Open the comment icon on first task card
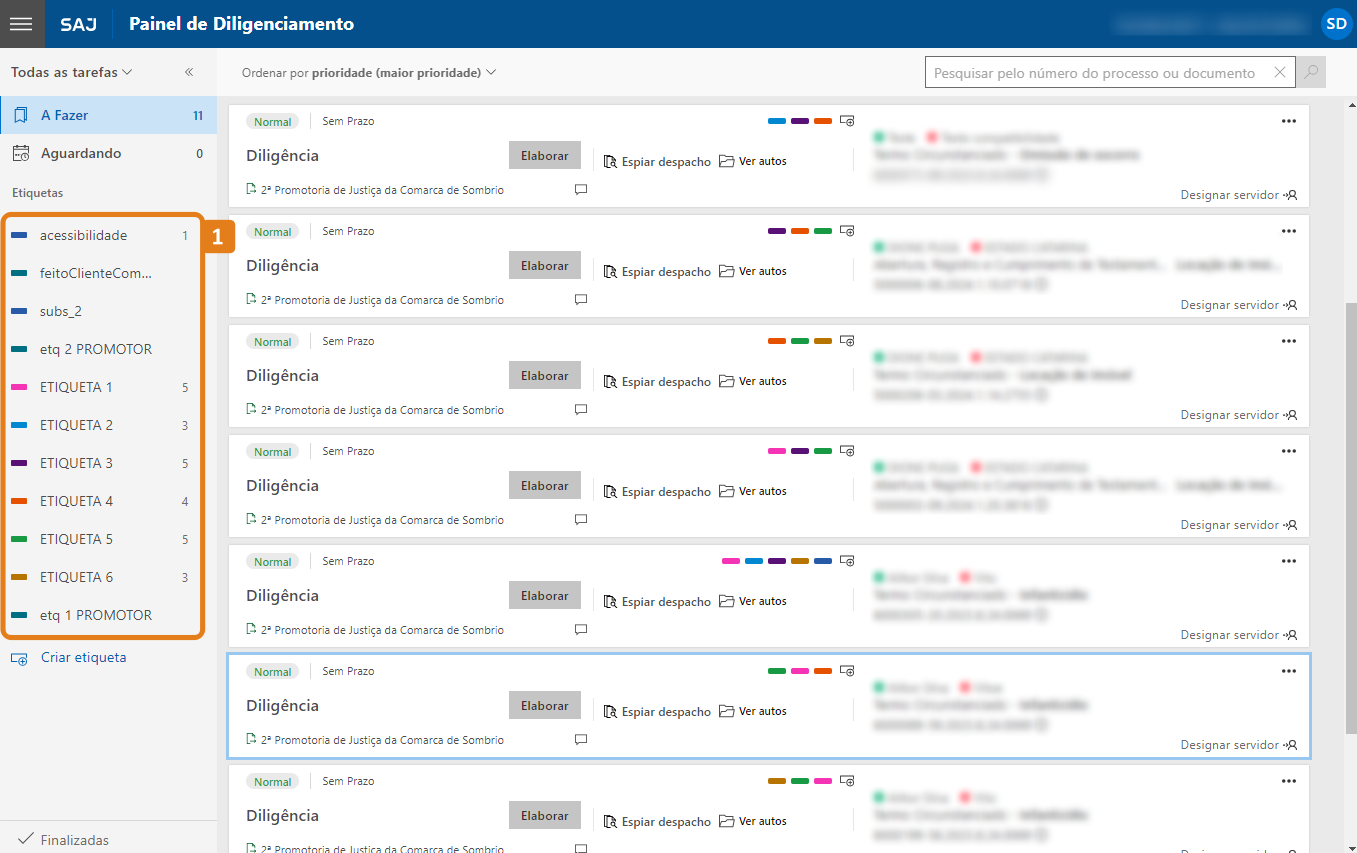Image resolution: width=1357 pixels, height=853 pixels. [581, 190]
